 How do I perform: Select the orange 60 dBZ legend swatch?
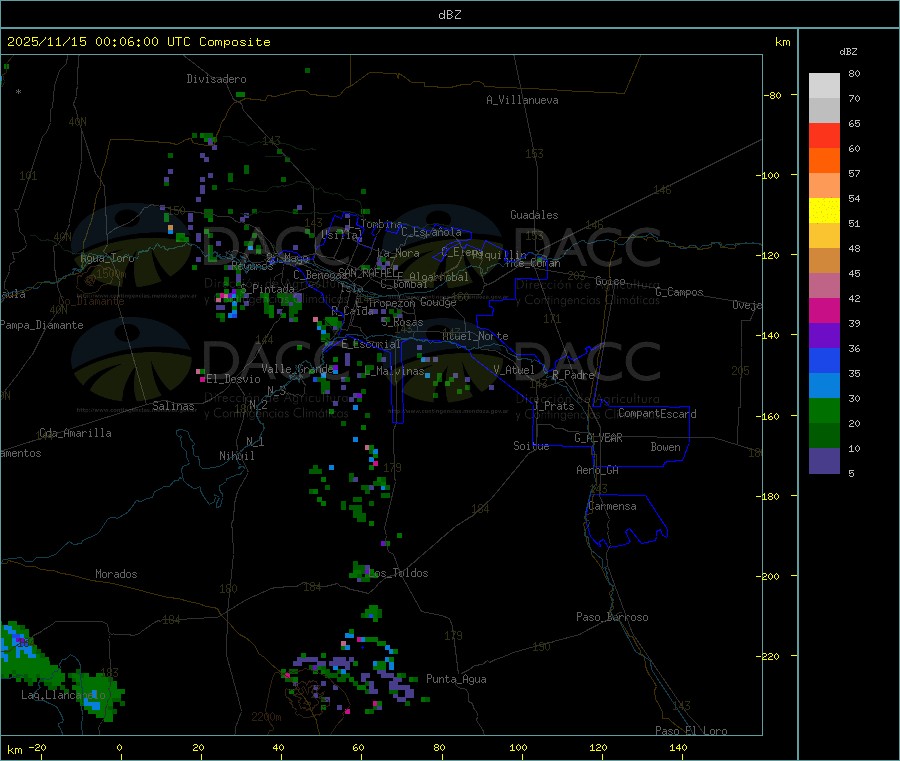point(824,161)
